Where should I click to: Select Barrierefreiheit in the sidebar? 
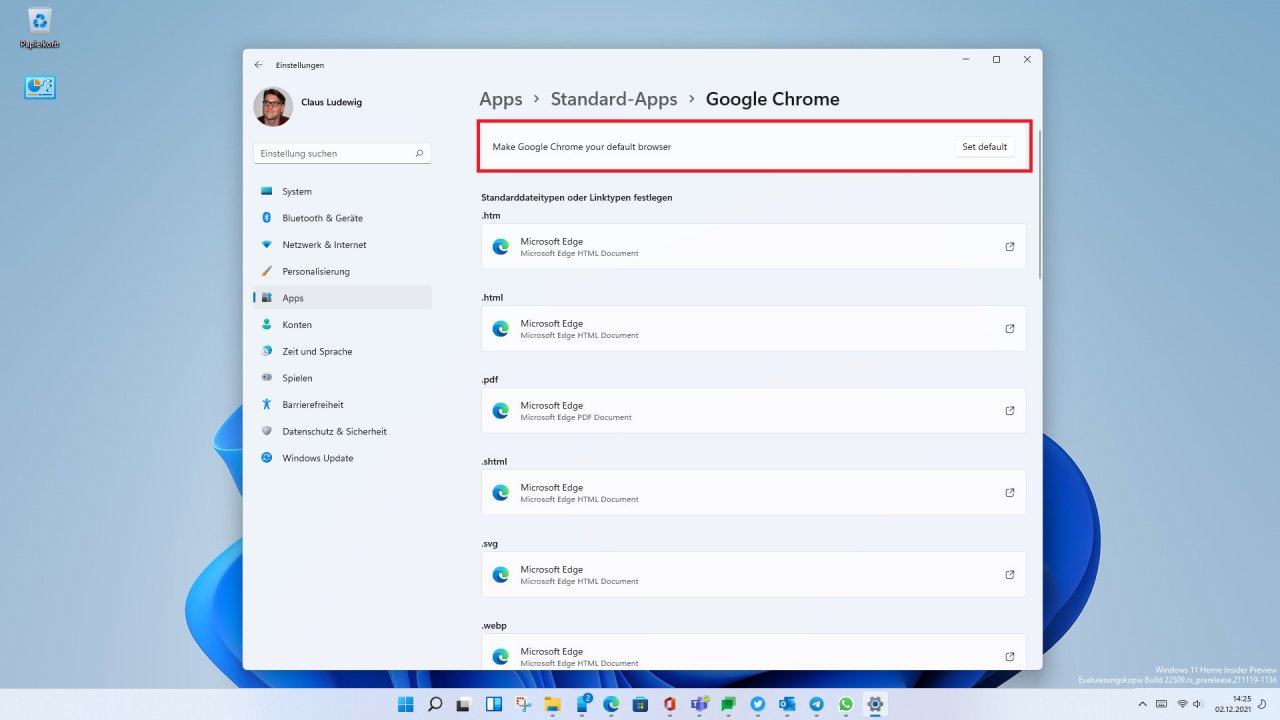(x=343, y=405)
